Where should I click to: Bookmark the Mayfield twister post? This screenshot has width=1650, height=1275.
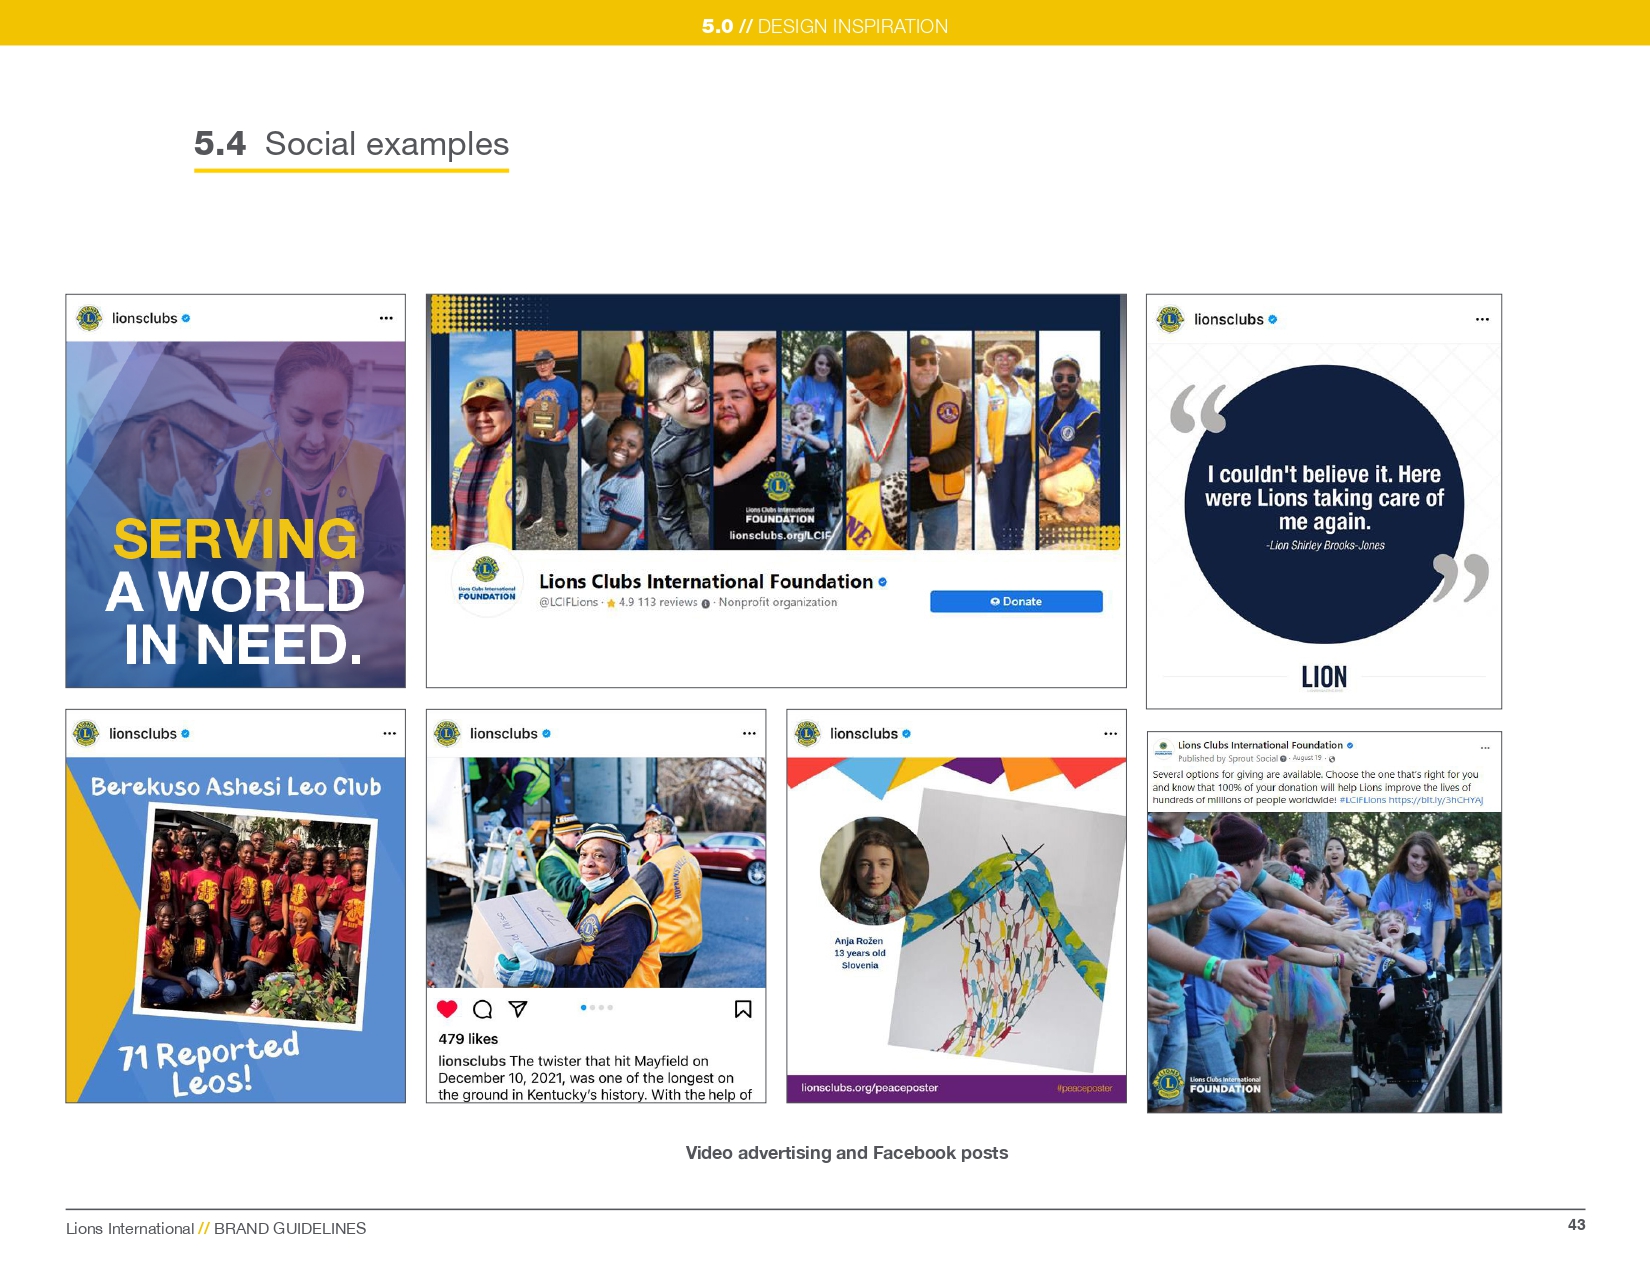coord(743,1009)
